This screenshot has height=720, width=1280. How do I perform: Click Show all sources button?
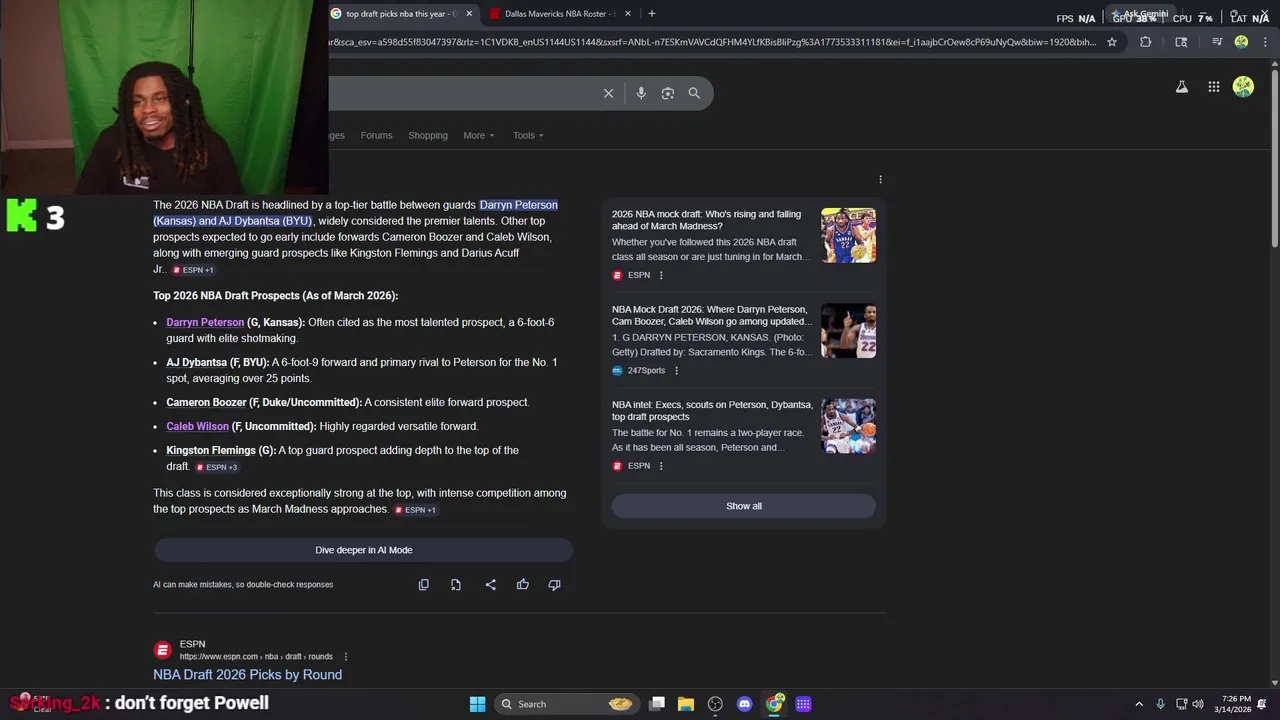tap(744, 506)
